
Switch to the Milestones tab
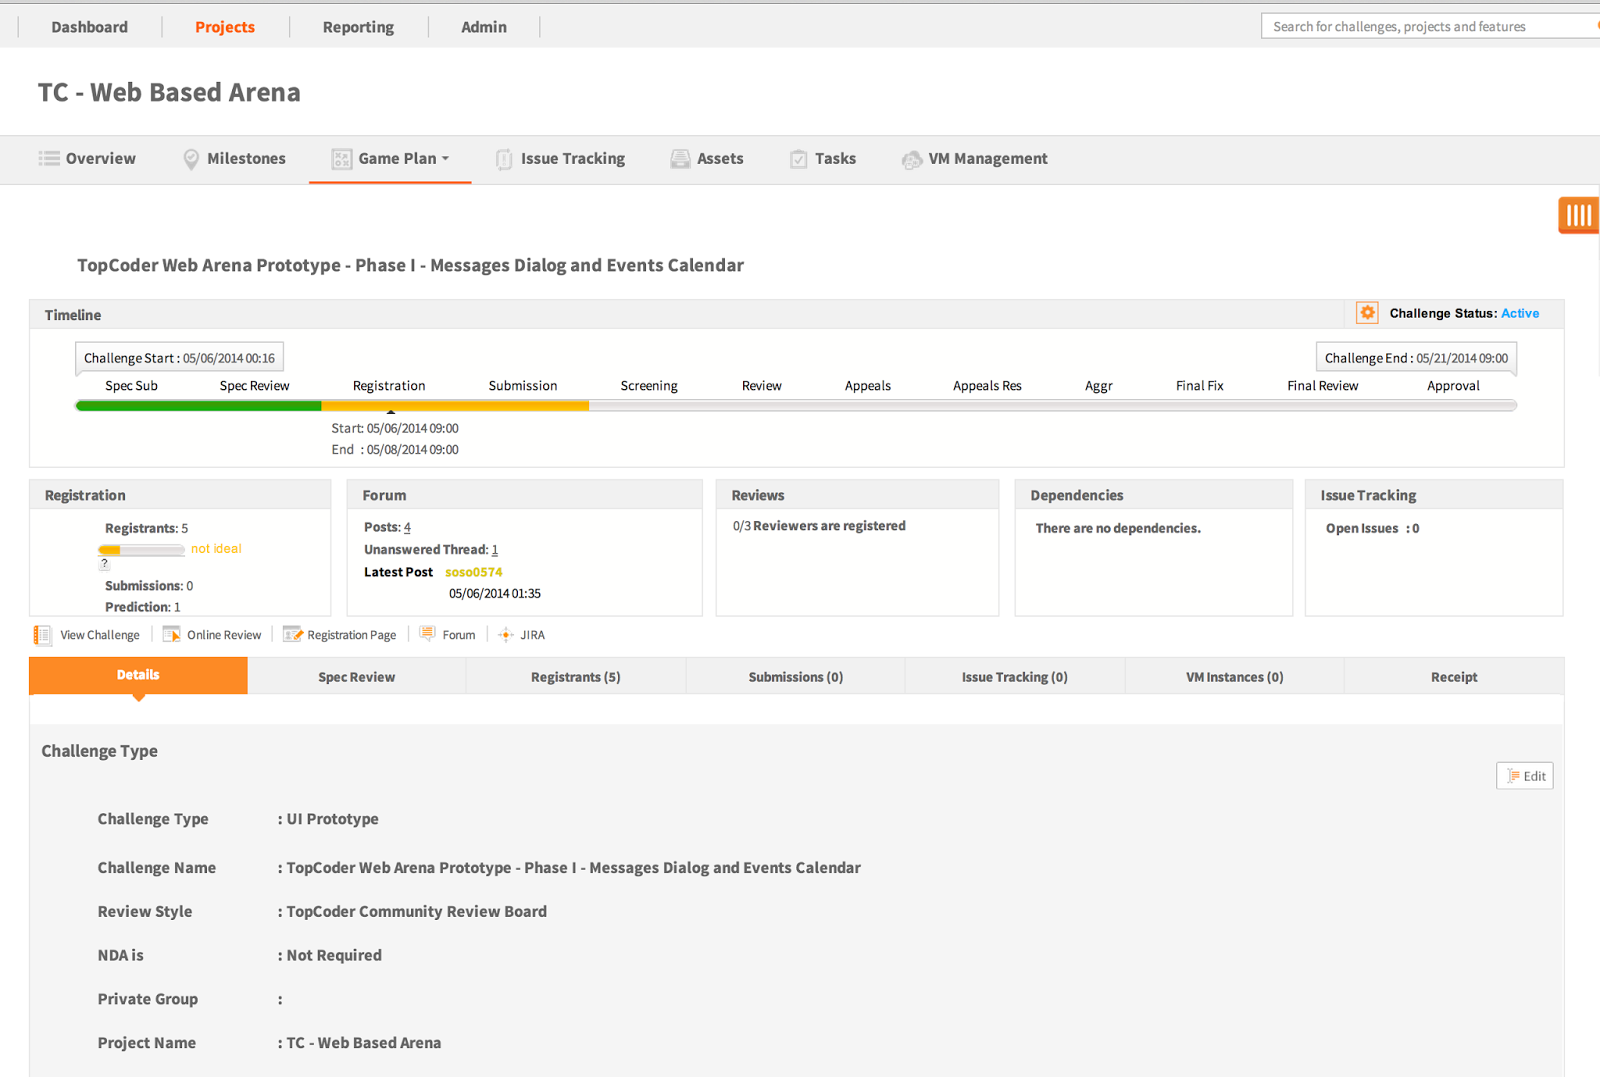click(x=235, y=159)
